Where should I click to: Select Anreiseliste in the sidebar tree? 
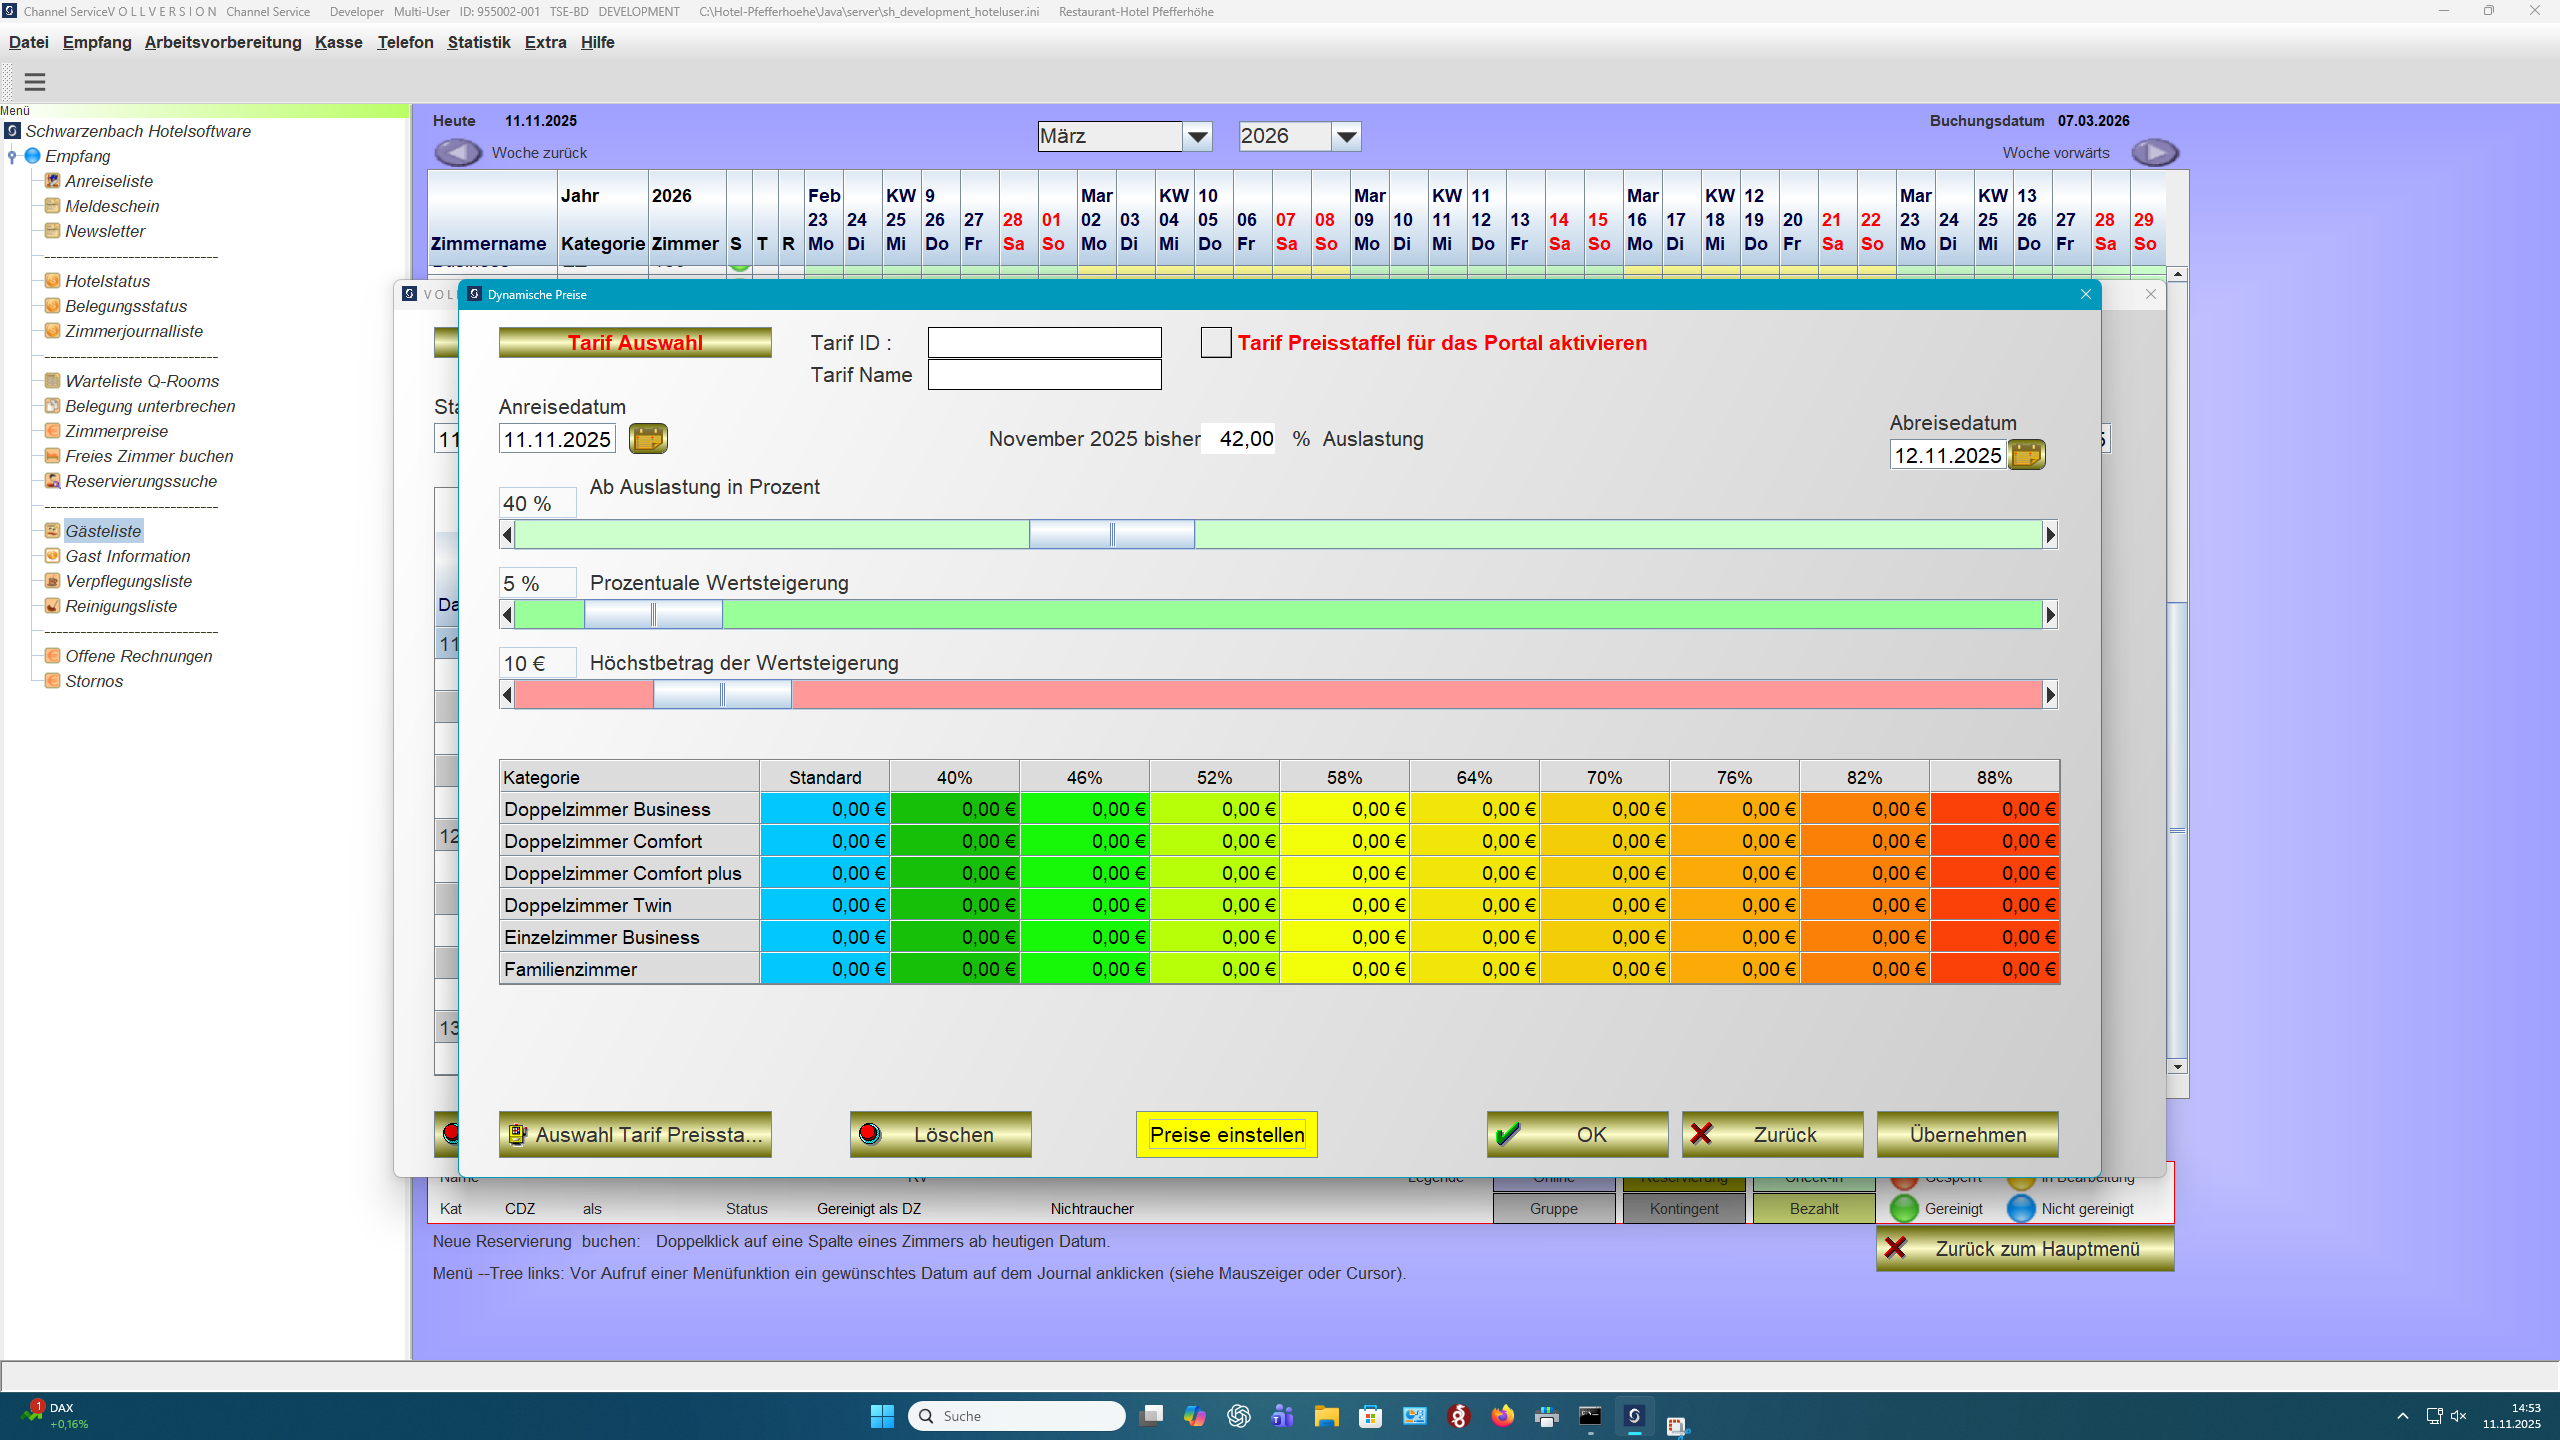[x=108, y=181]
